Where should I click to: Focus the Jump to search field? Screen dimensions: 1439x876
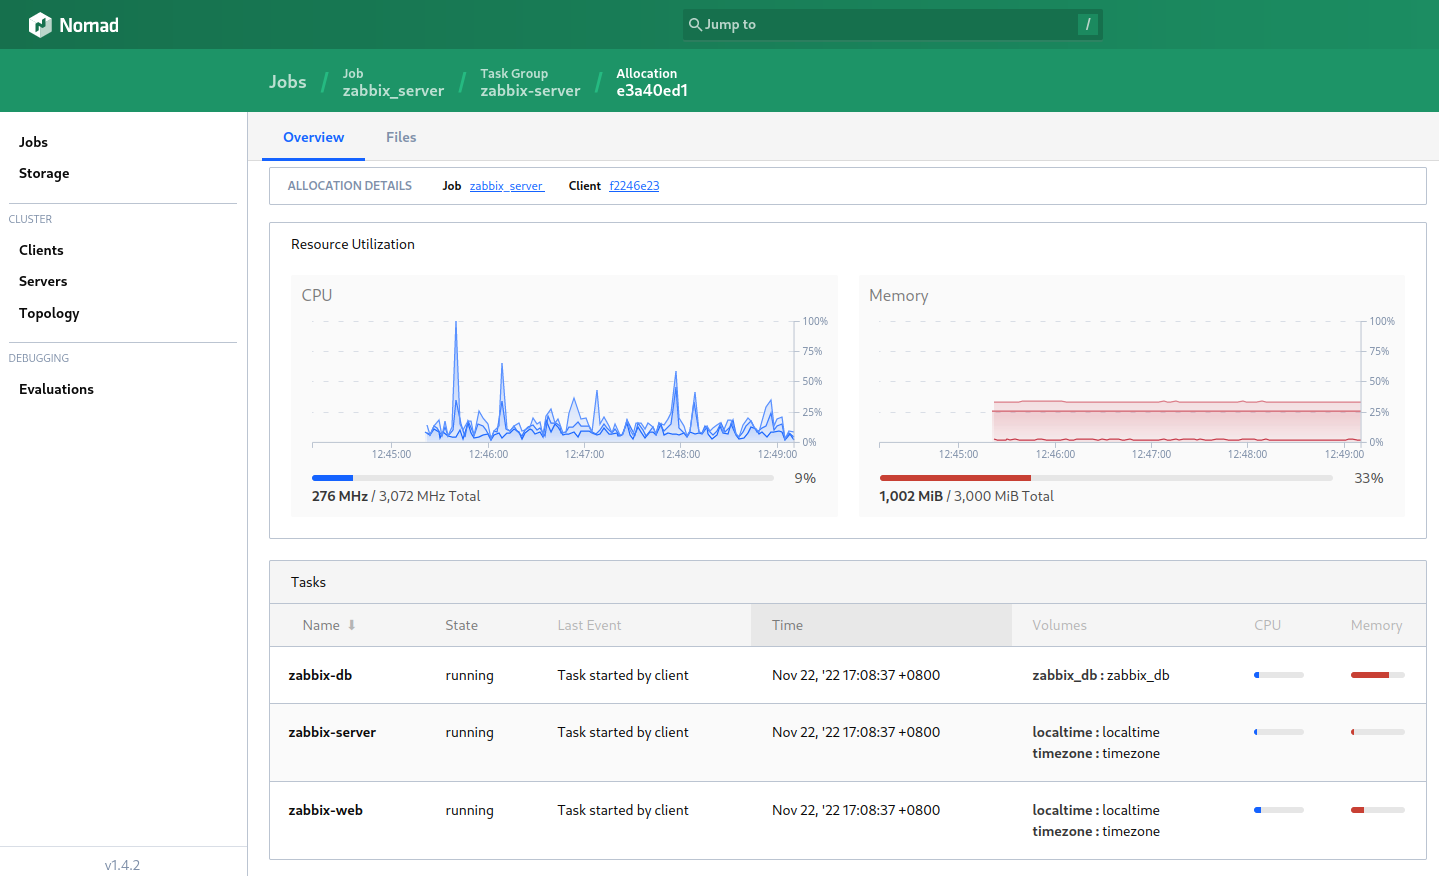(x=892, y=24)
